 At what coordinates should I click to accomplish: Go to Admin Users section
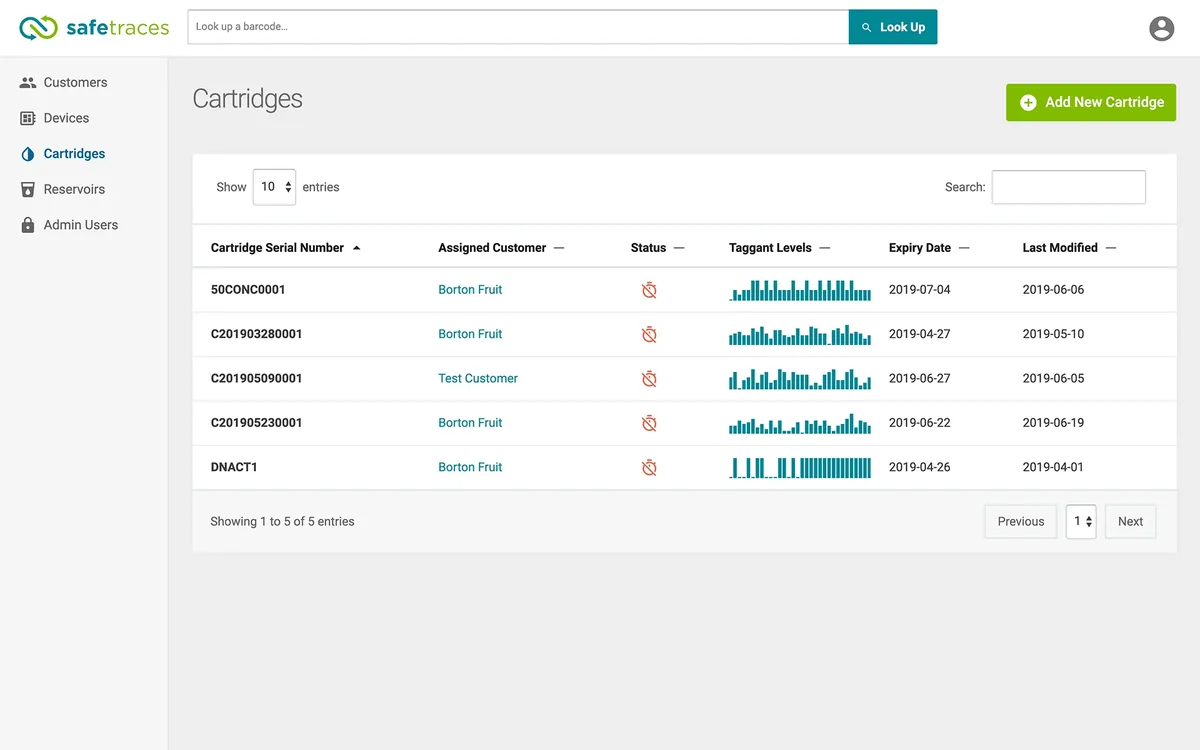pos(81,225)
